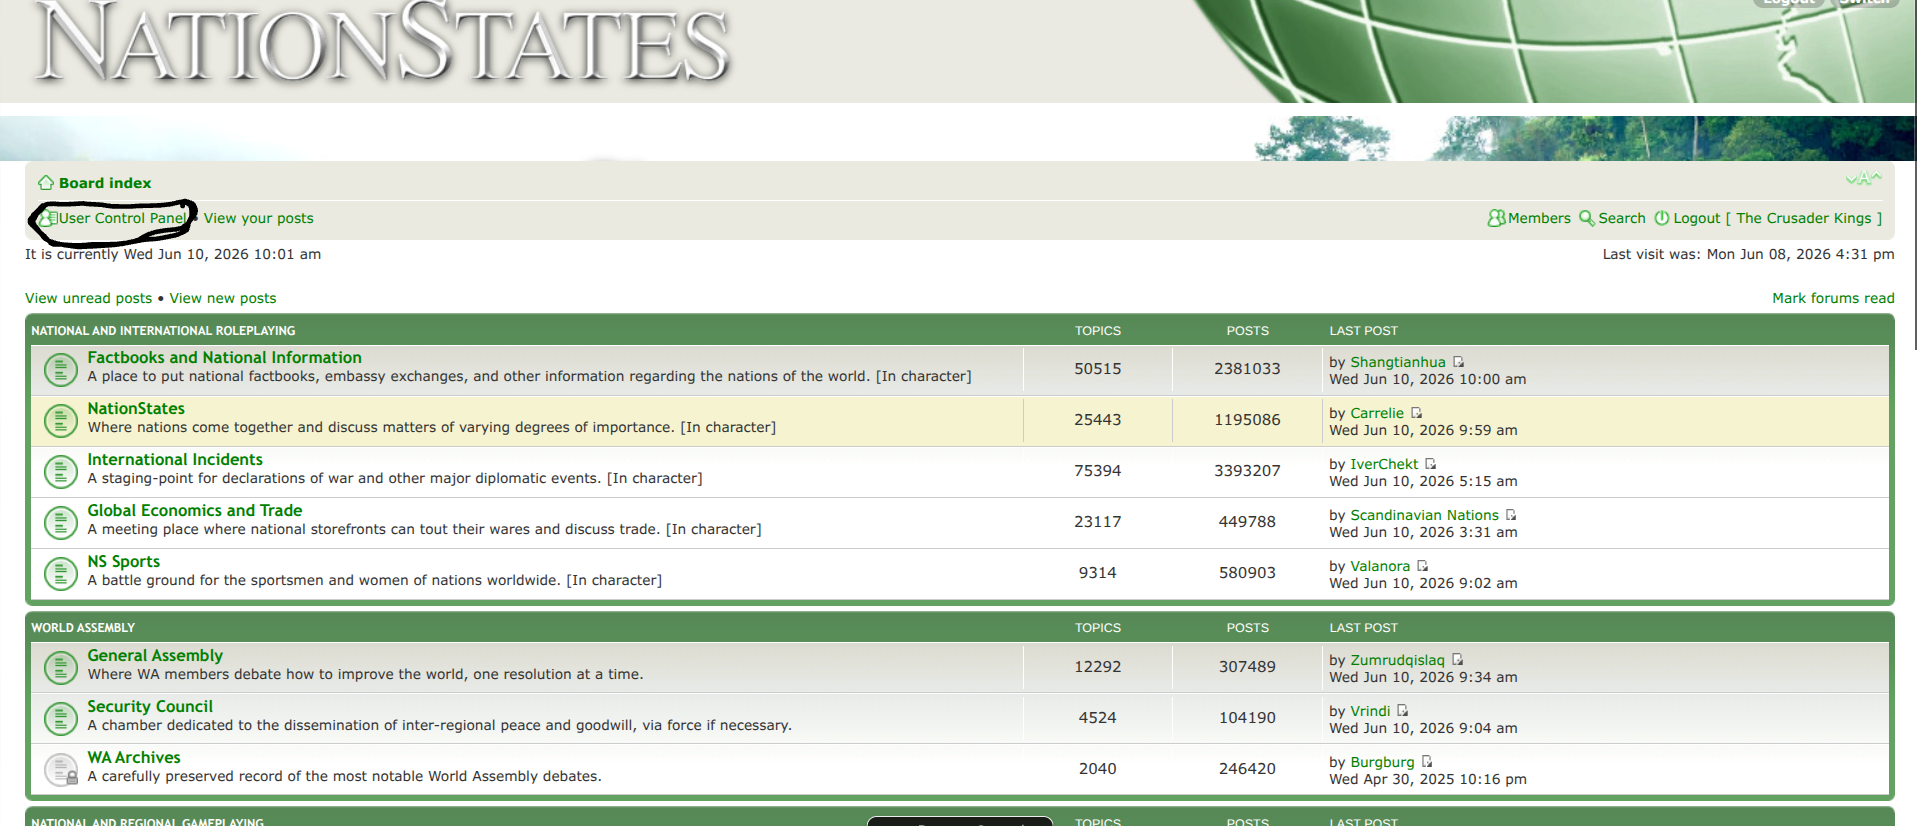Visit Zumrudqislaq's profile link
Viewport: 1917px width, 826px height.
pos(1397,660)
